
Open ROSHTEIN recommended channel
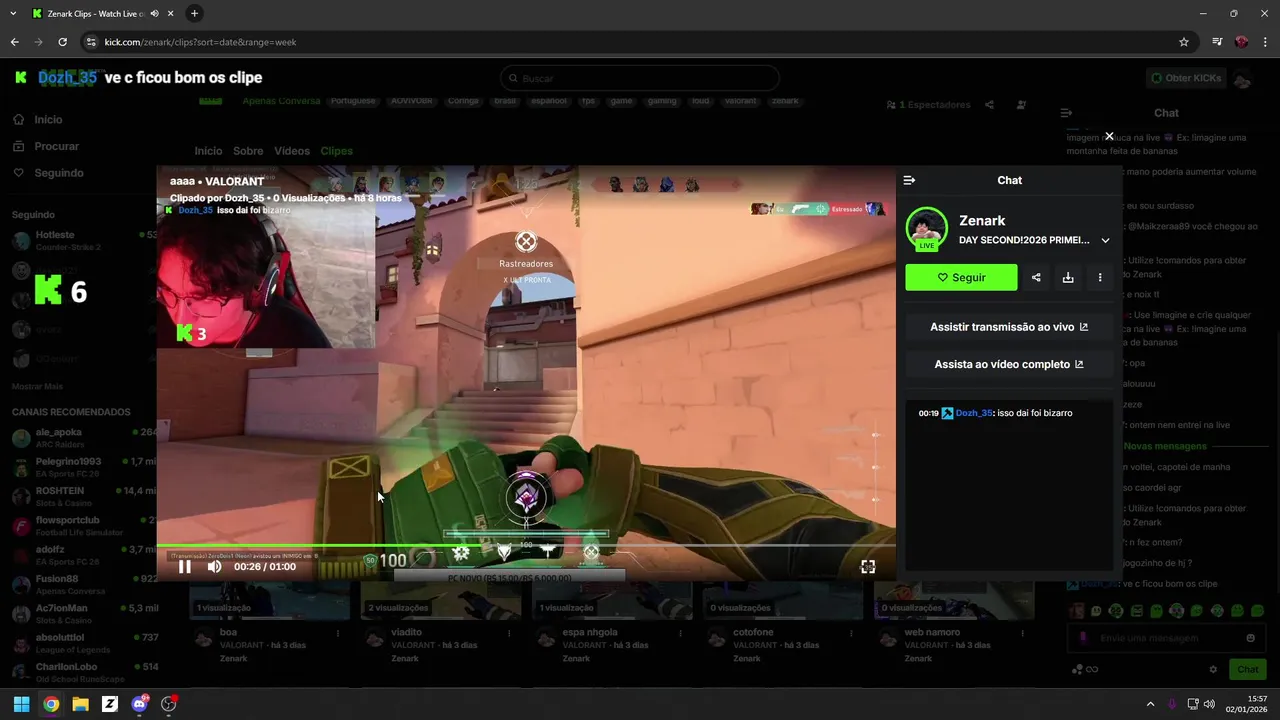pos(83,497)
